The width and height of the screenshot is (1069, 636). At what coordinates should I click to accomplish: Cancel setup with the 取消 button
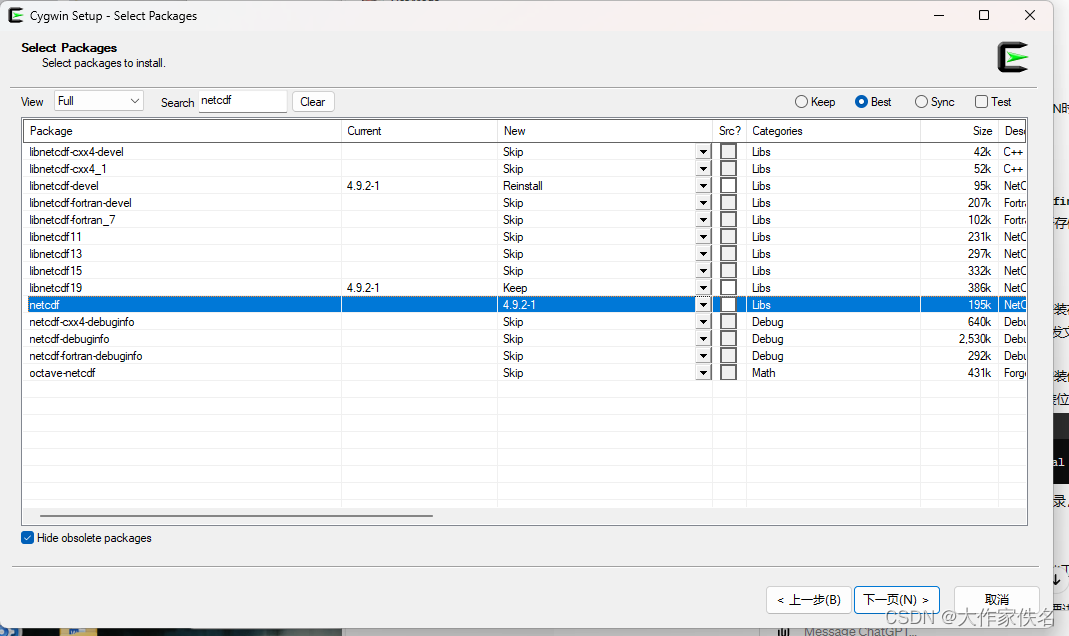997,600
